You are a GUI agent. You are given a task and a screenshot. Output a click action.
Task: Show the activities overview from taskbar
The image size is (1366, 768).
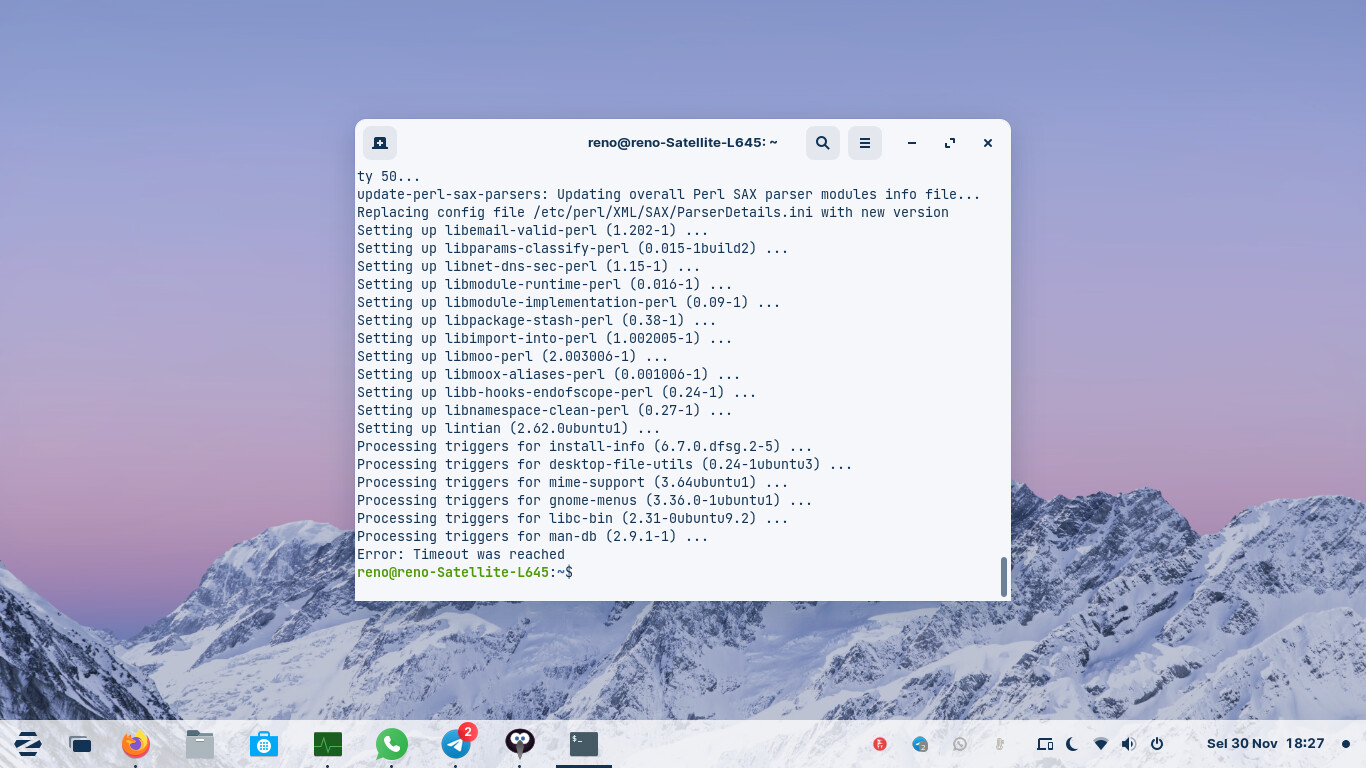point(80,744)
